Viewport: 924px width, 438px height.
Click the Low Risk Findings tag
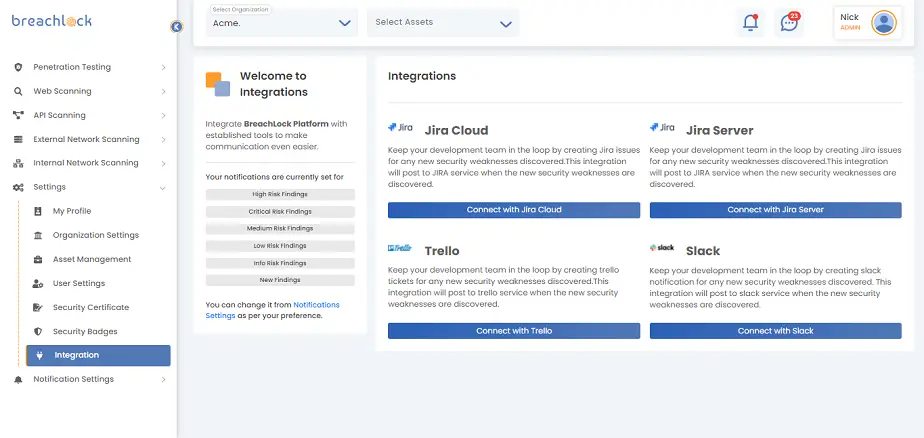pyautogui.click(x=280, y=246)
